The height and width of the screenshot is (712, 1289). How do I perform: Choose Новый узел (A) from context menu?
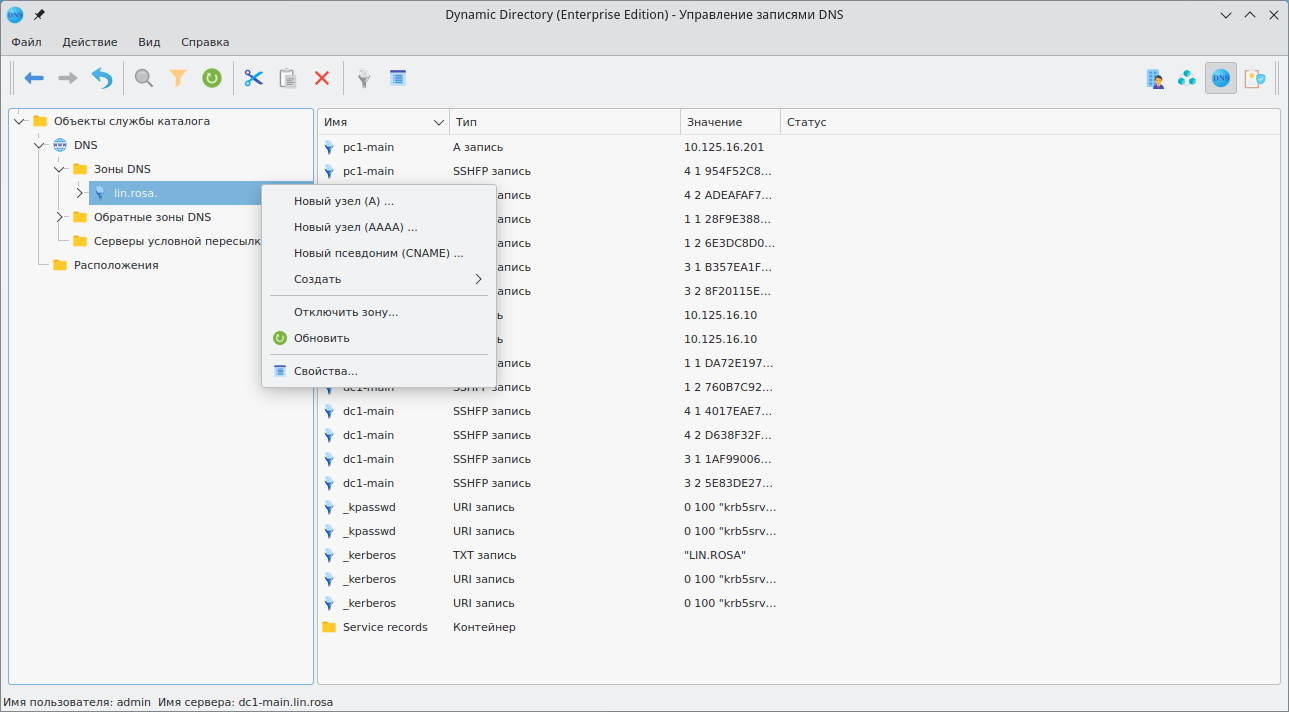(x=343, y=201)
